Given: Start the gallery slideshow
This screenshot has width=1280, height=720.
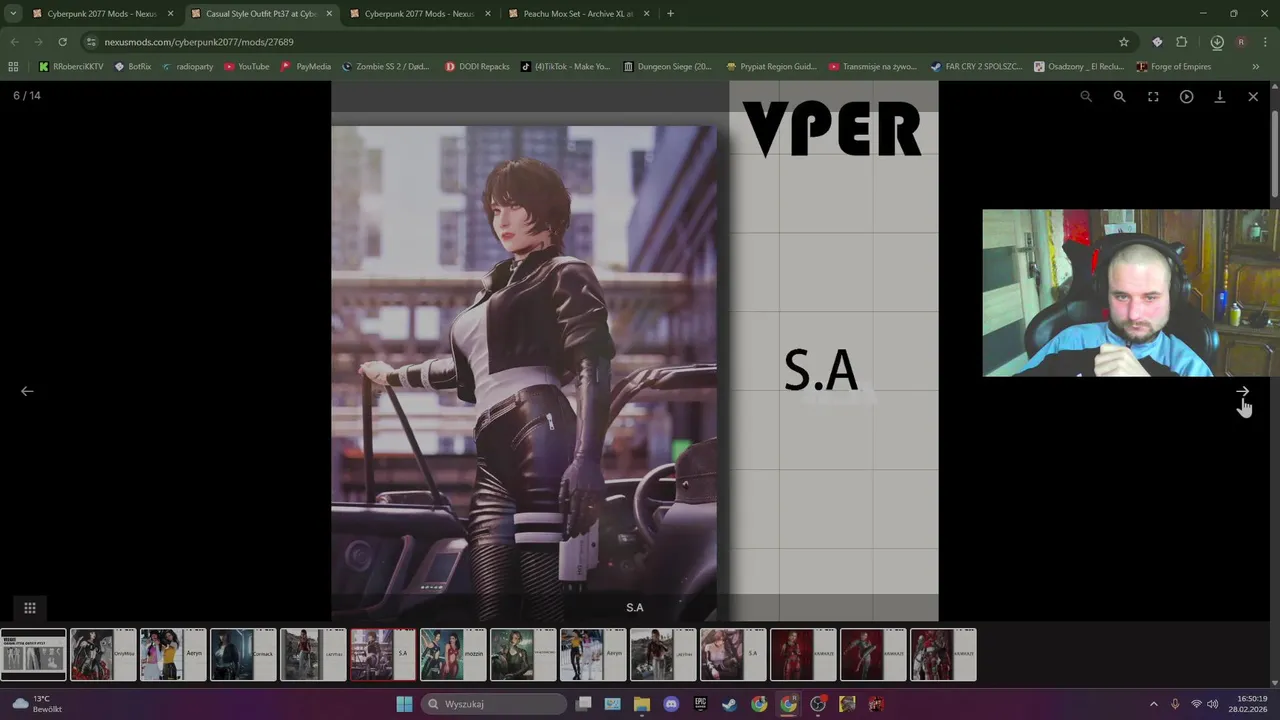Looking at the screenshot, I should 1186,96.
